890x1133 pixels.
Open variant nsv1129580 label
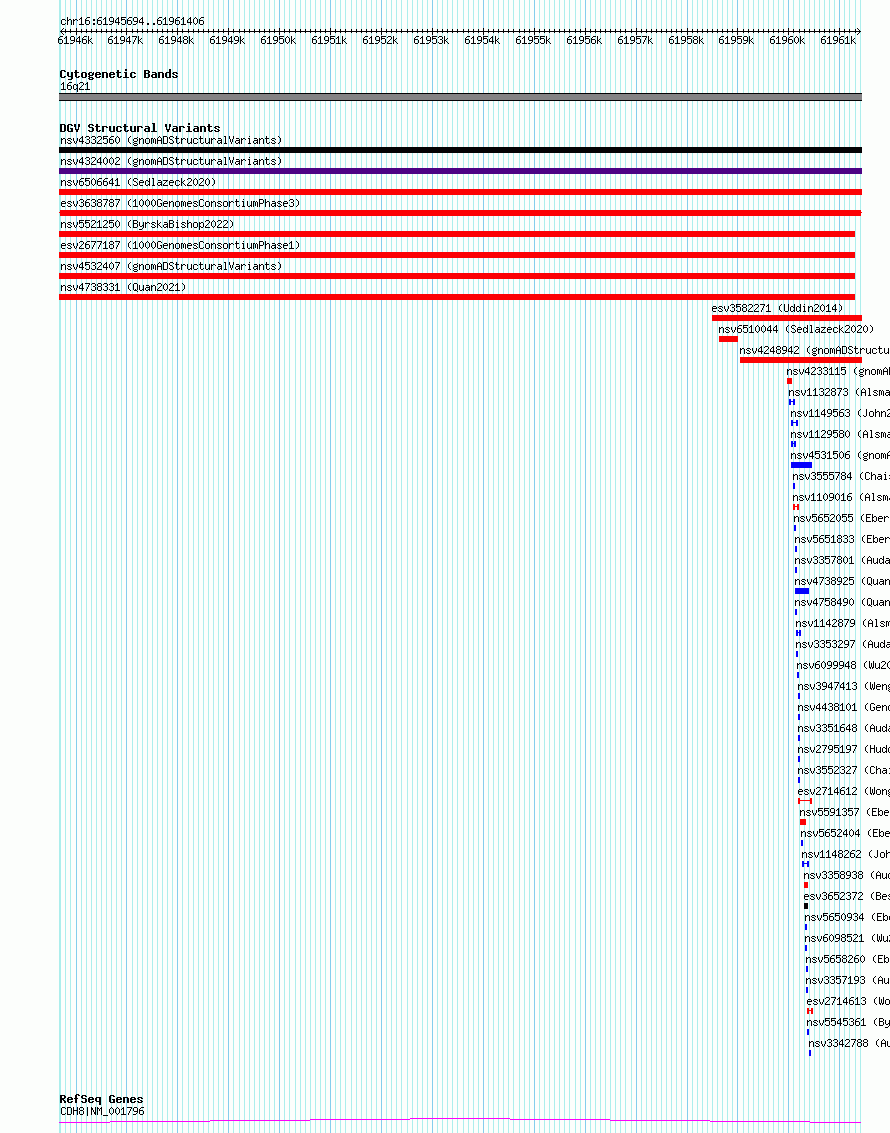click(840, 434)
